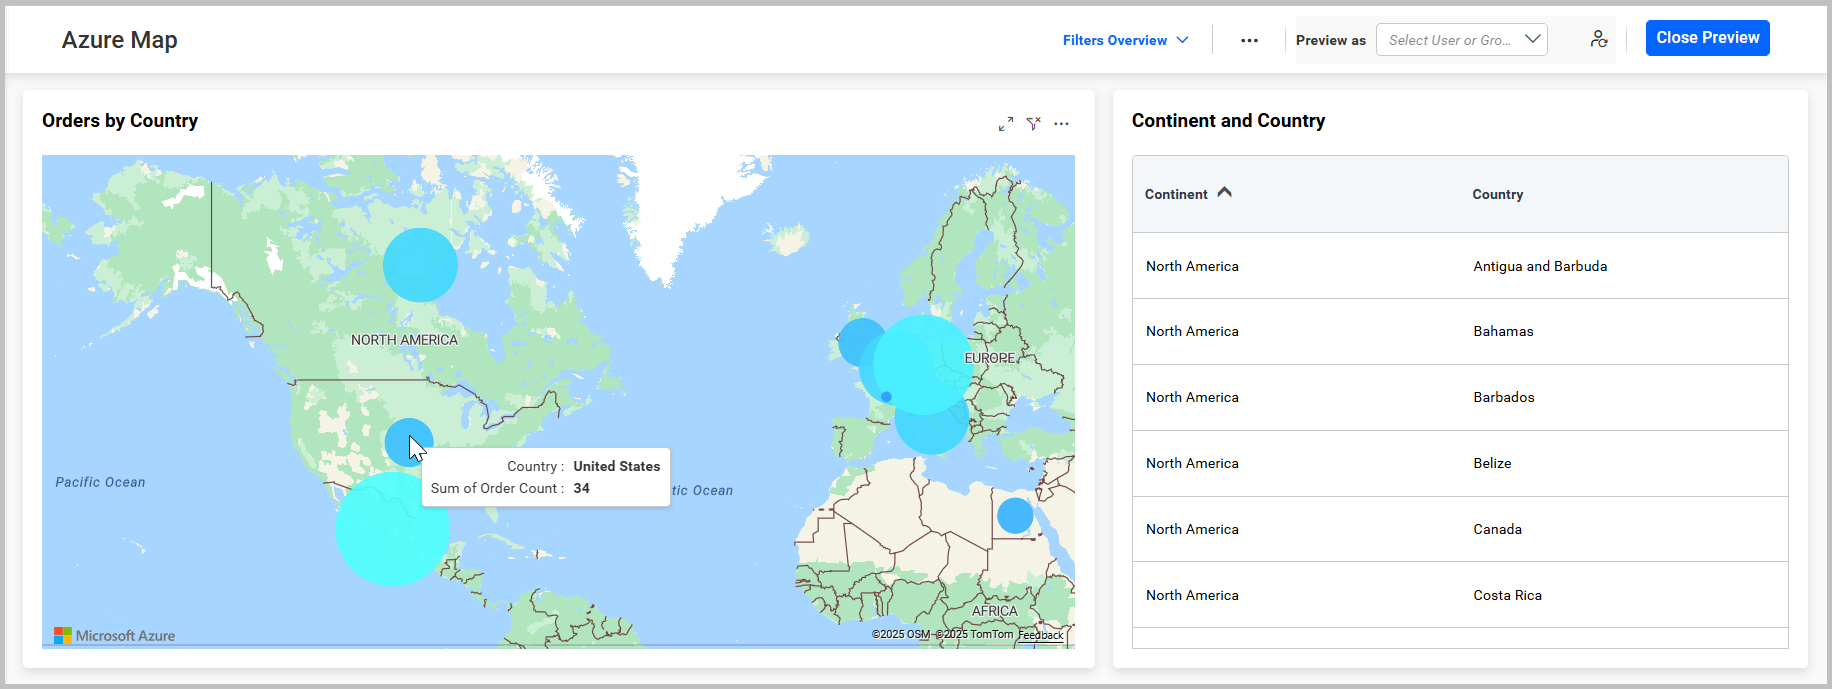The height and width of the screenshot is (689, 1832).
Task: Maximize the Orders by Country widget
Action: (1006, 124)
